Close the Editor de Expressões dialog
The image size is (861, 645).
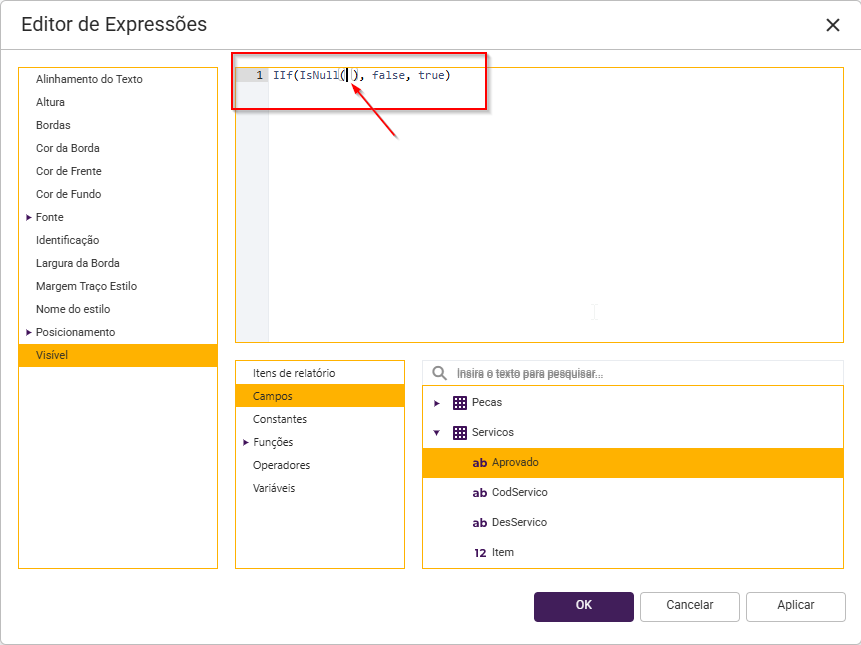[832, 25]
